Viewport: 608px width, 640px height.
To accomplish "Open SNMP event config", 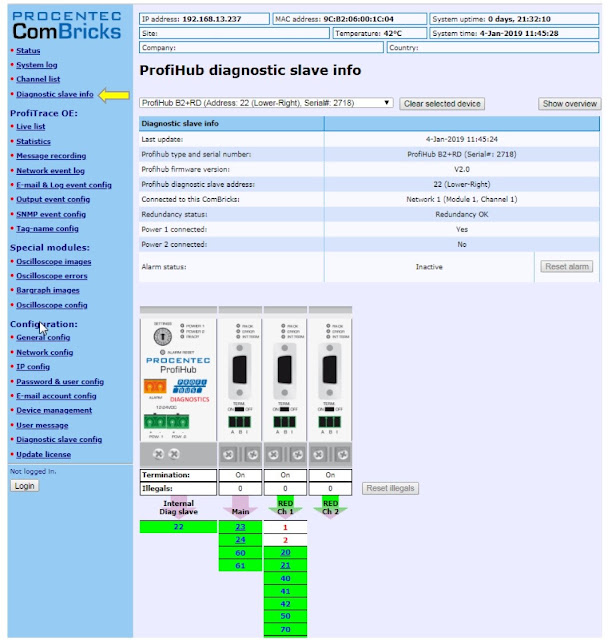I will [51, 214].
